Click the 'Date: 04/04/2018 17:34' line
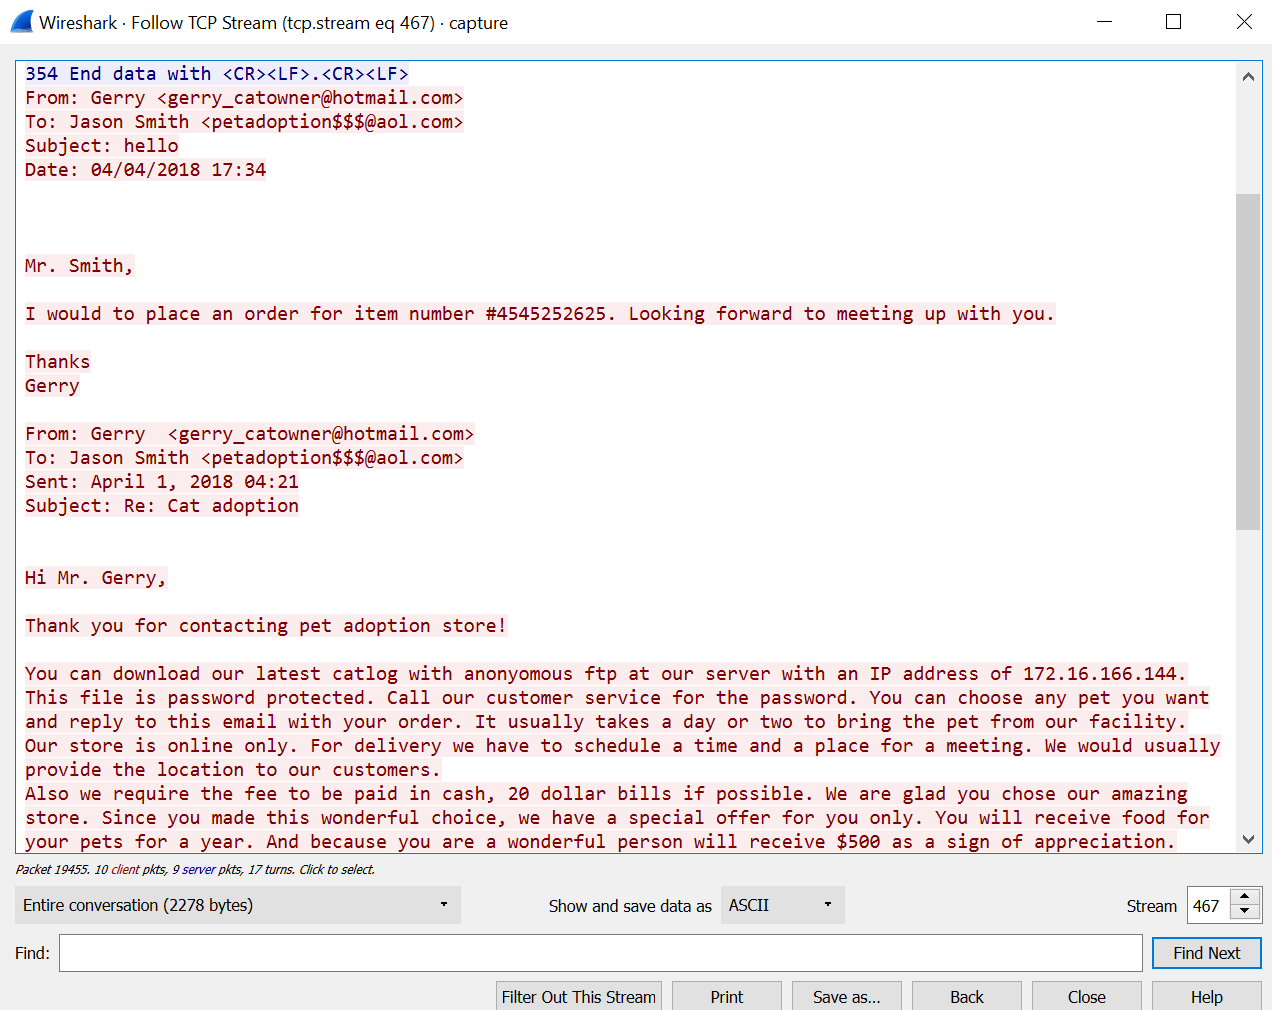Viewport: 1272px width, 1010px height. coord(146,170)
